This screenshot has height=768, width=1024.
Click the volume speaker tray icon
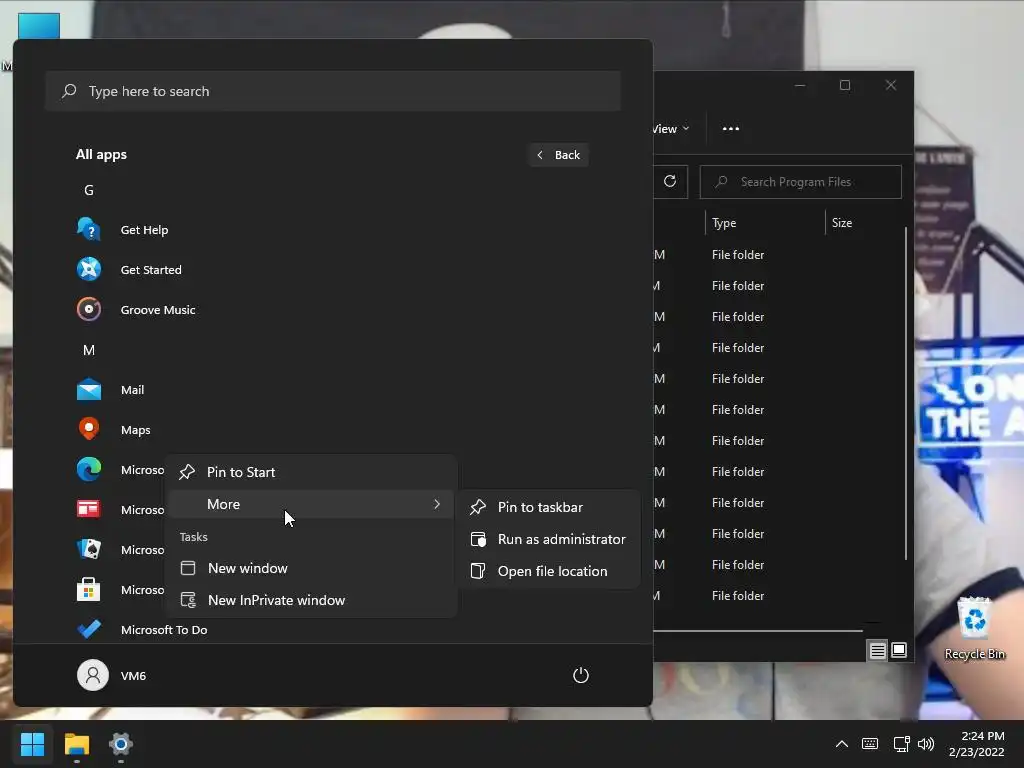(926, 744)
